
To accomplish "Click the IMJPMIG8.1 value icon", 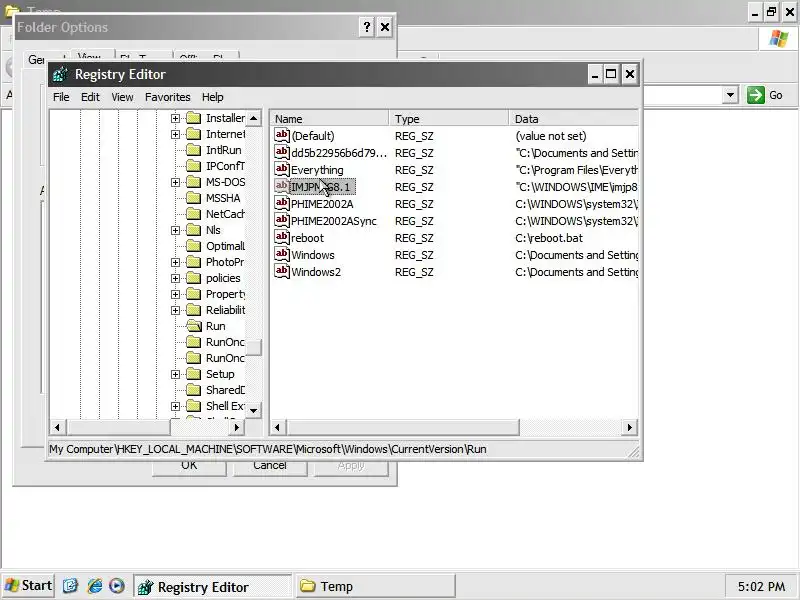I will (282, 186).
